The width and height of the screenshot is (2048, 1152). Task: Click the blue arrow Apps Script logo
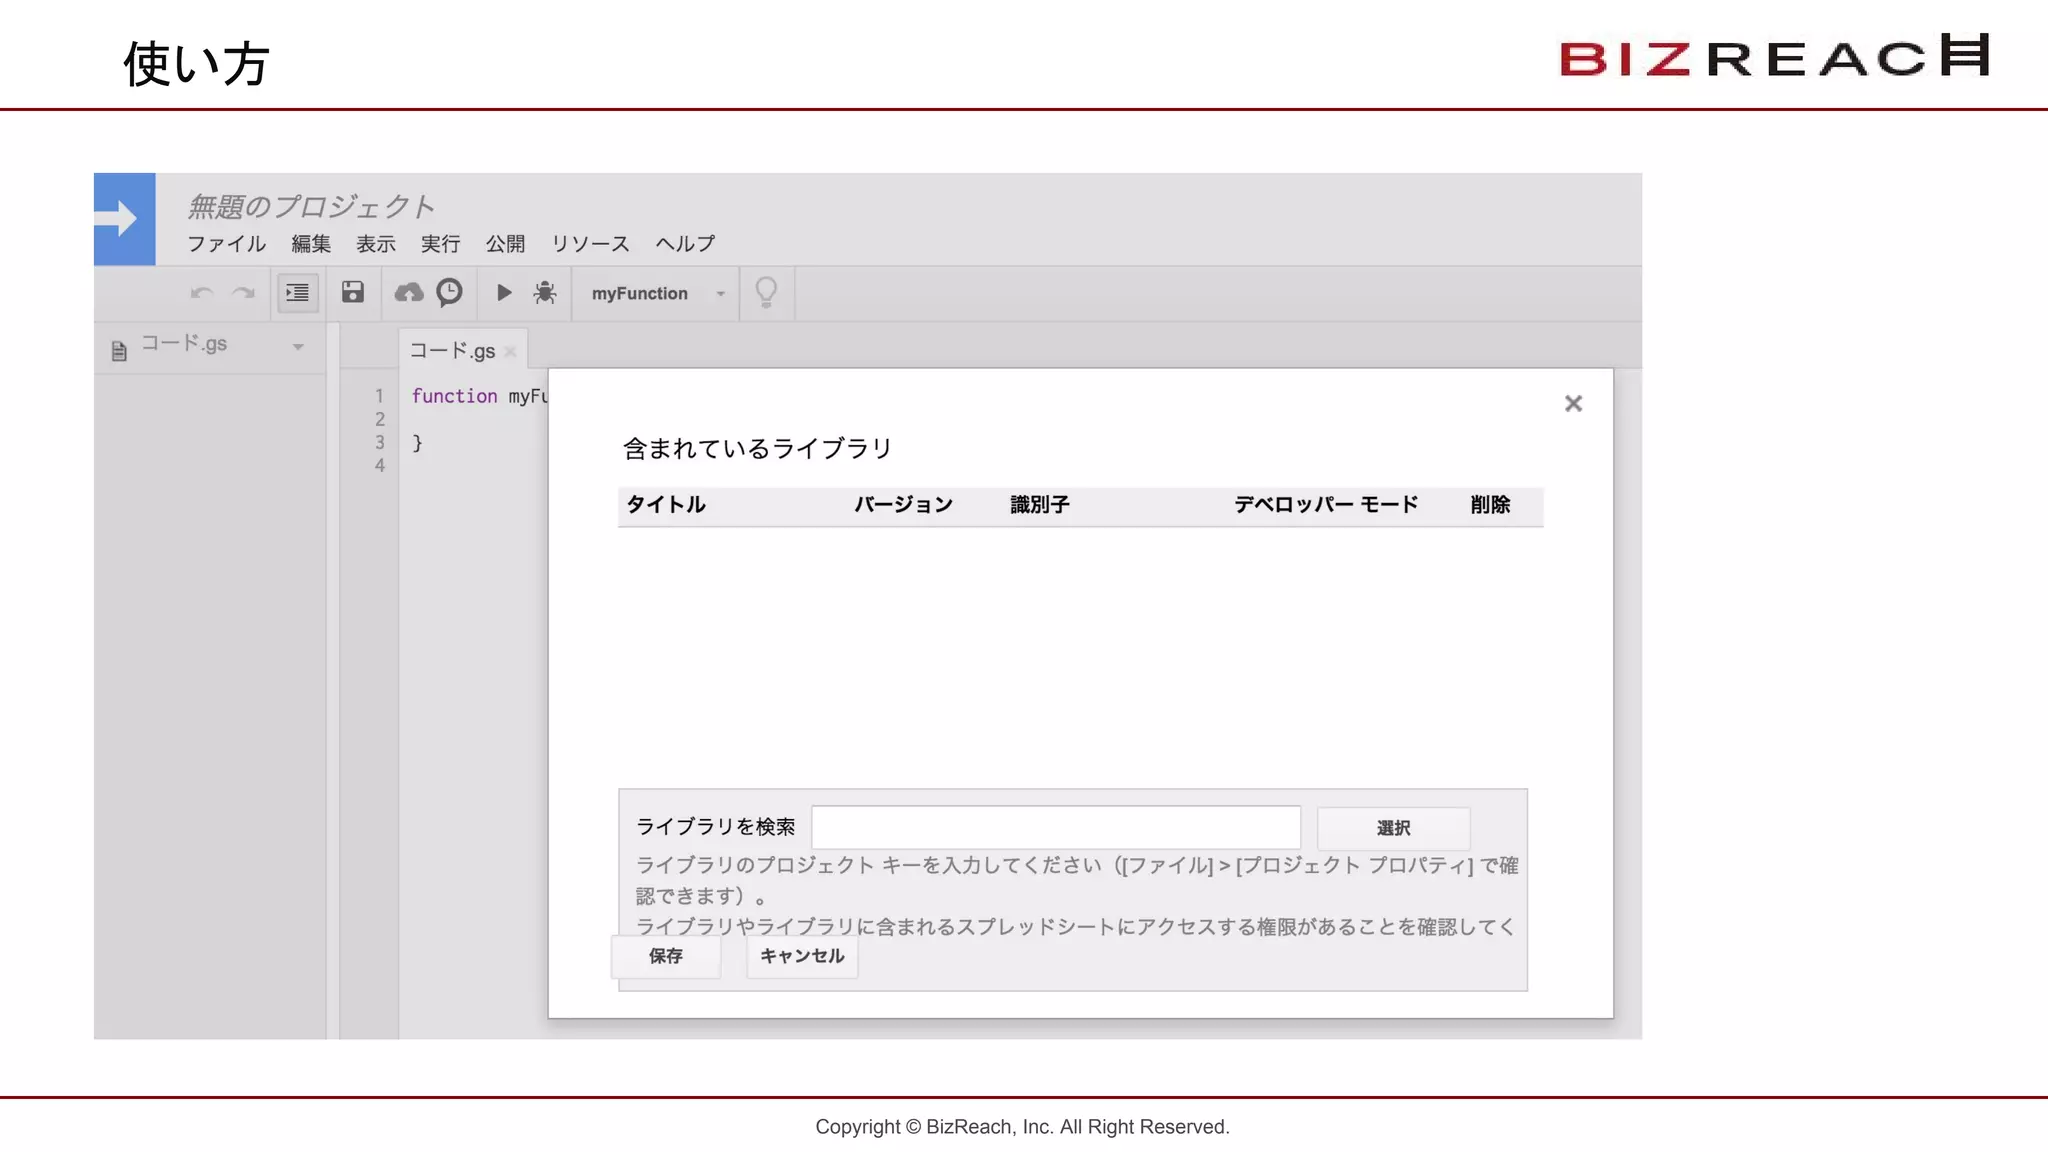pos(124,219)
